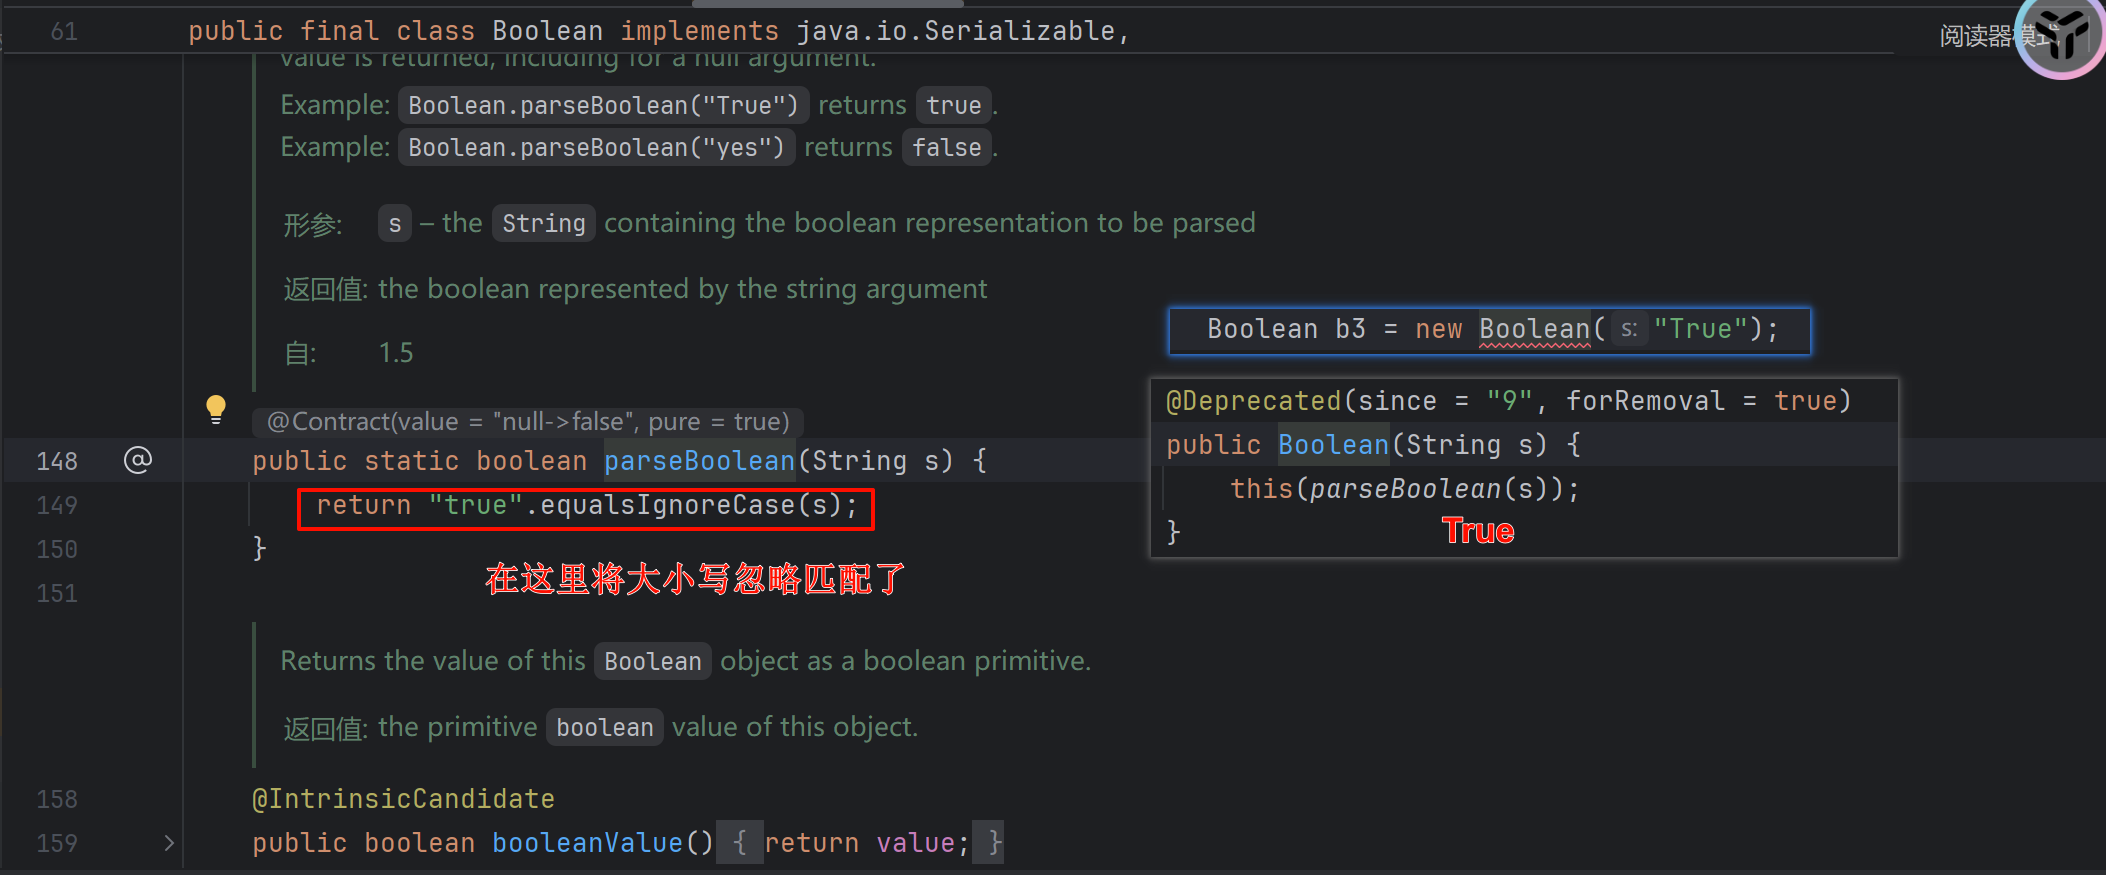Image resolution: width=2106 pixels, height=875 pixels.
Task: Click the @ gutter icon on line 148
Action: [x=138, y=460]
